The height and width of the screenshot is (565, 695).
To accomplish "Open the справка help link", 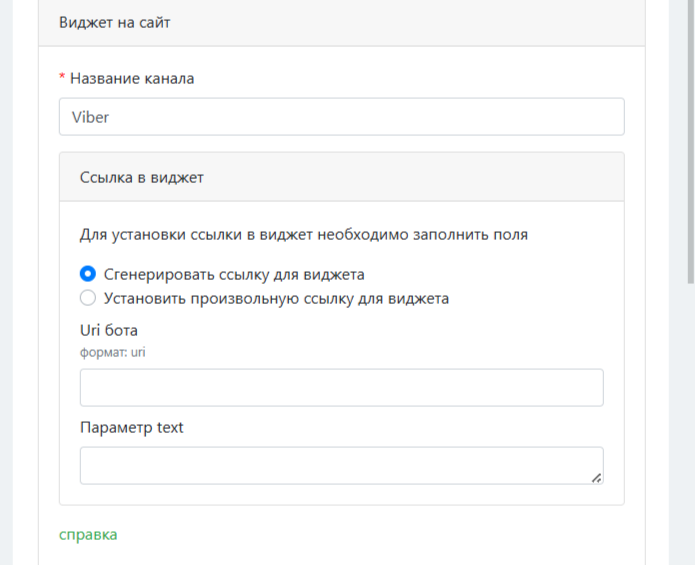I will [88, 534].
